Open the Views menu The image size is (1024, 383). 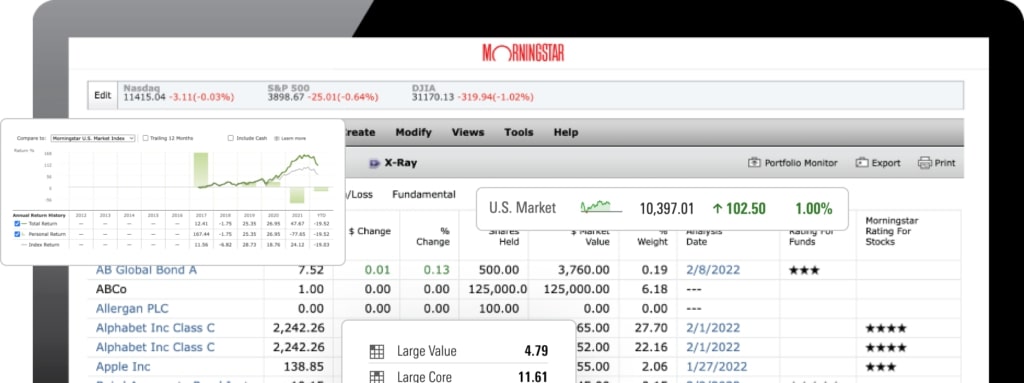point(468,132)
